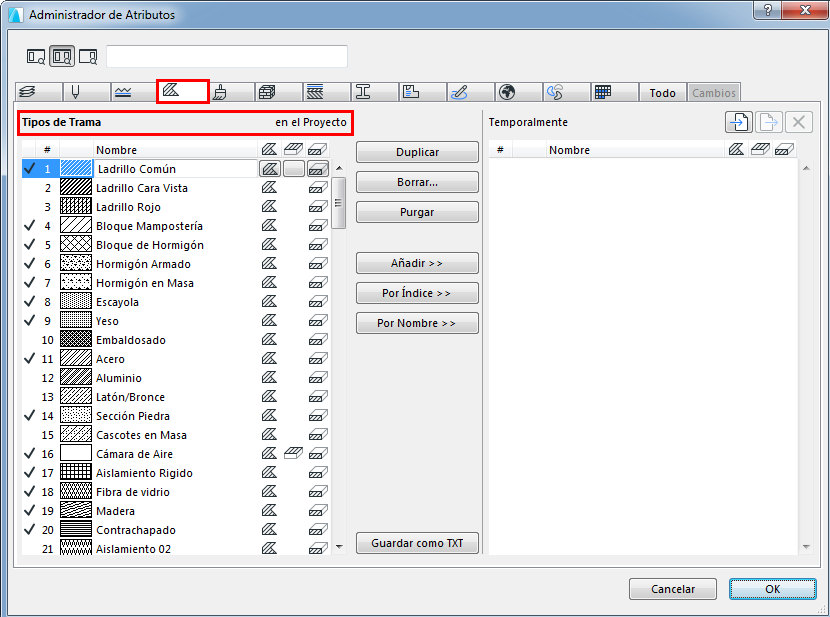830x617 pixels.
Task: Sort project list by # index header
Action: [x=47, y=150]
